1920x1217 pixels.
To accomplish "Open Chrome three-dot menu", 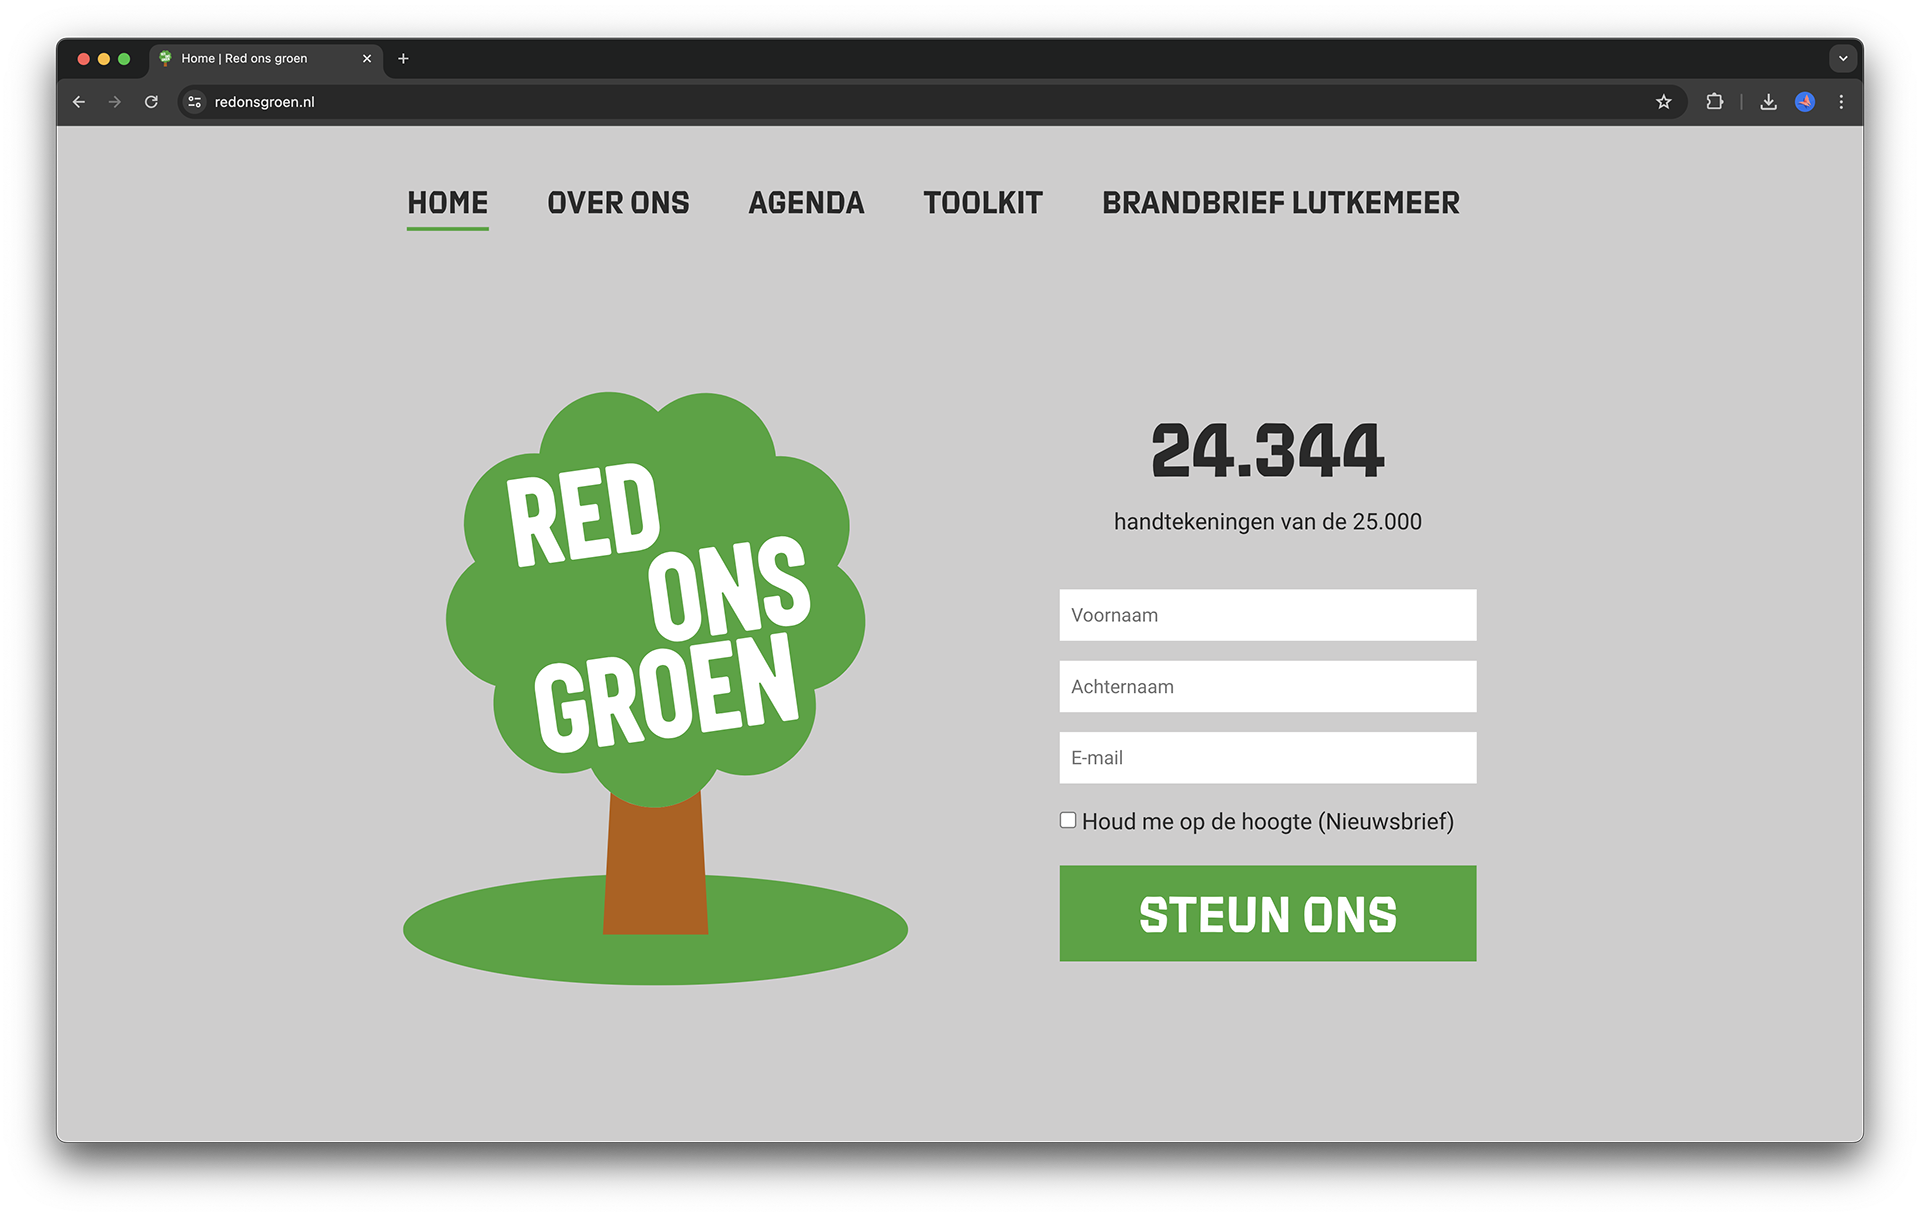I will [1841, 102].
